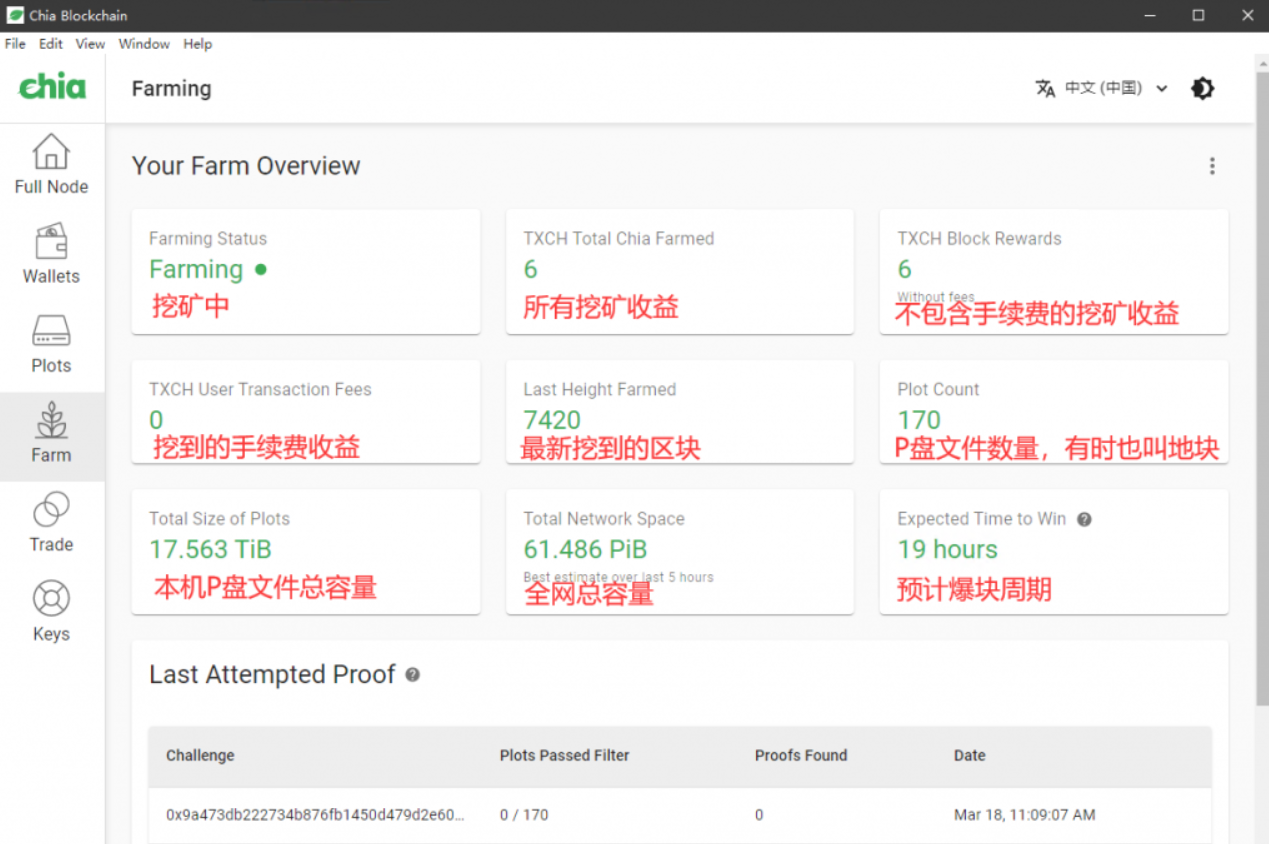The height and width of the screenshot is (844, 1269).
Task: Open the Trade overlapping circles icon
Action: [x=51, y=509]
